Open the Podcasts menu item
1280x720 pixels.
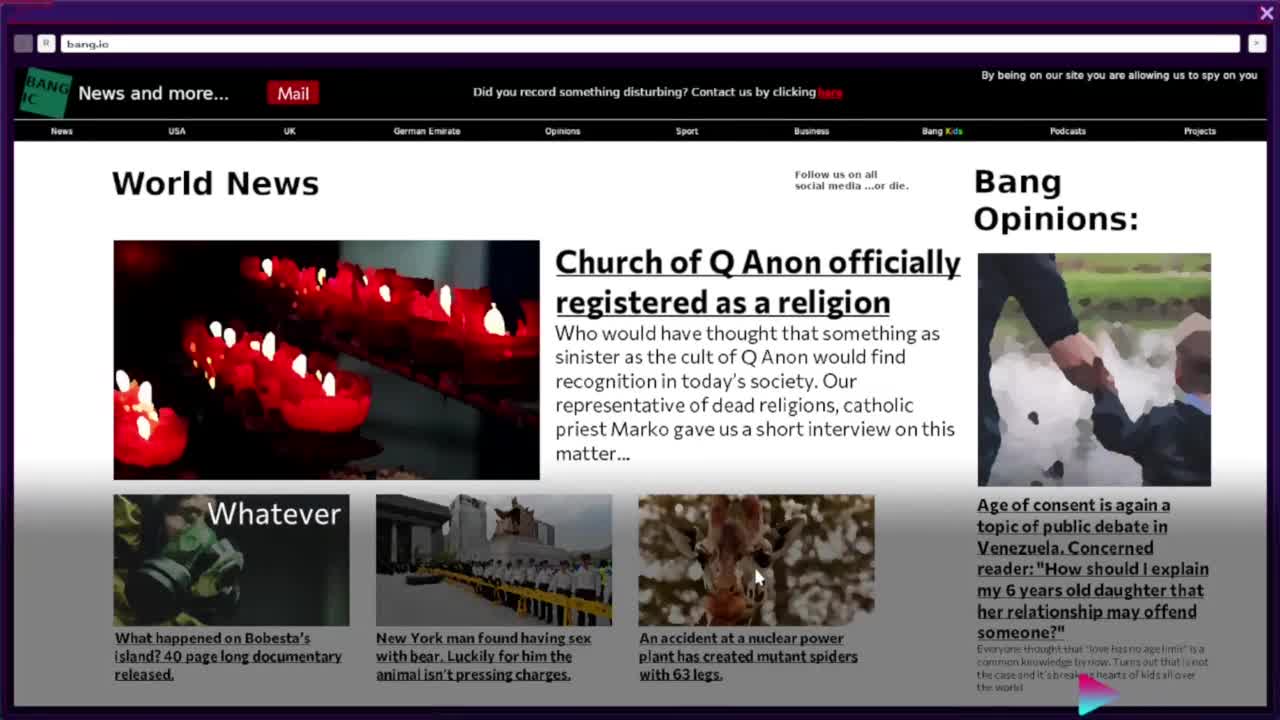[1067, 131]
